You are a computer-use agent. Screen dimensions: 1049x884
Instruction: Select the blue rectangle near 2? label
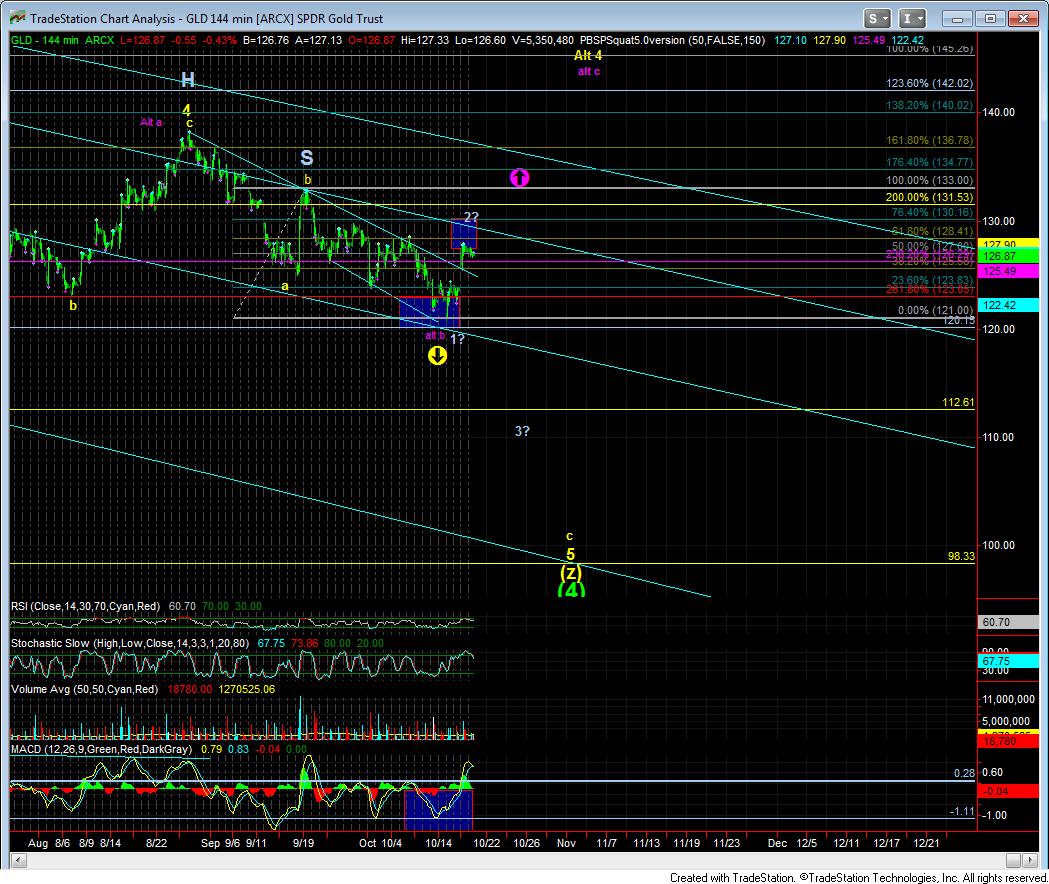pos(464,234)
